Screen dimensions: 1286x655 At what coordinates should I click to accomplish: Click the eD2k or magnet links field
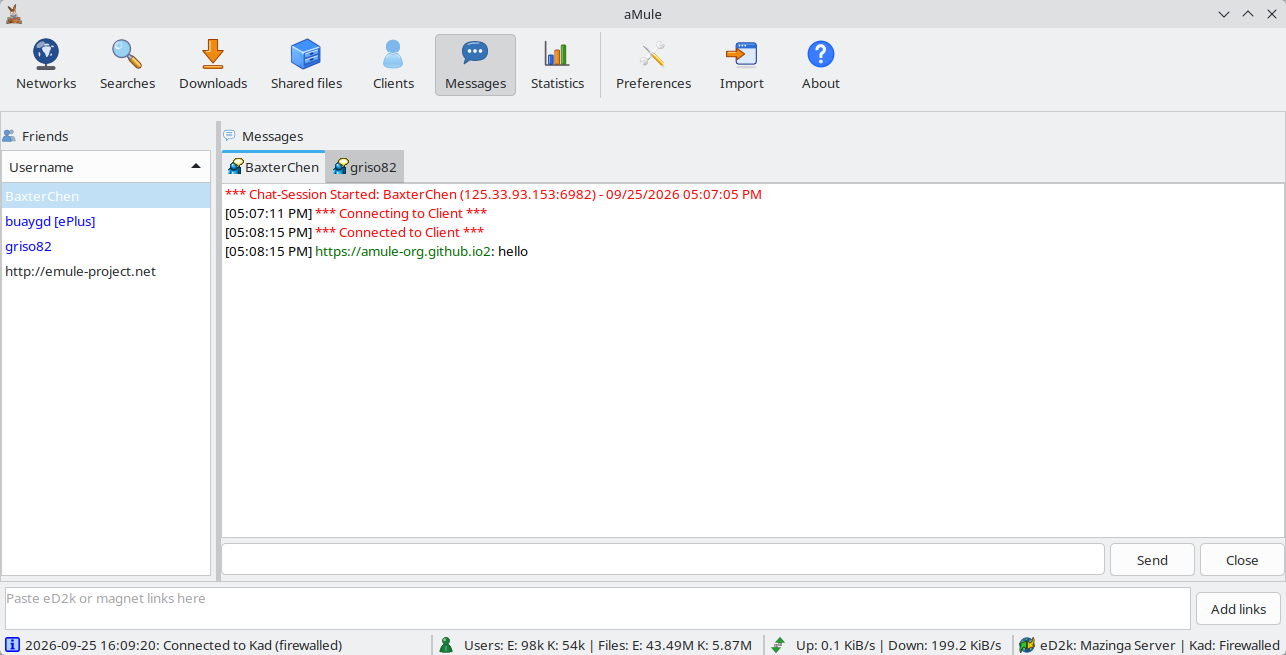click(596, 608)
